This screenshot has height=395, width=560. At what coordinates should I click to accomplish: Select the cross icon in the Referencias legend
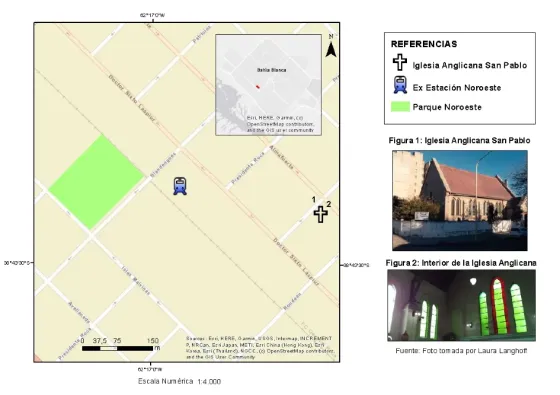(400, 62)
